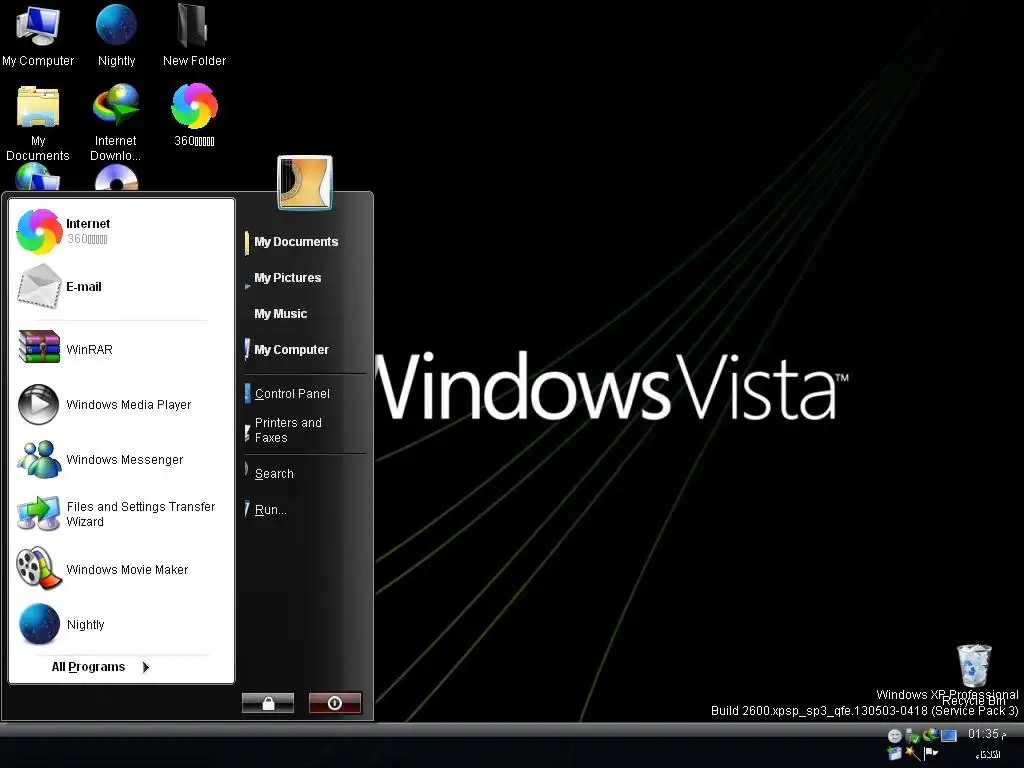Click the blue monitor tray icon
This screenshot has height=768, width=1024.
(949, 736)
